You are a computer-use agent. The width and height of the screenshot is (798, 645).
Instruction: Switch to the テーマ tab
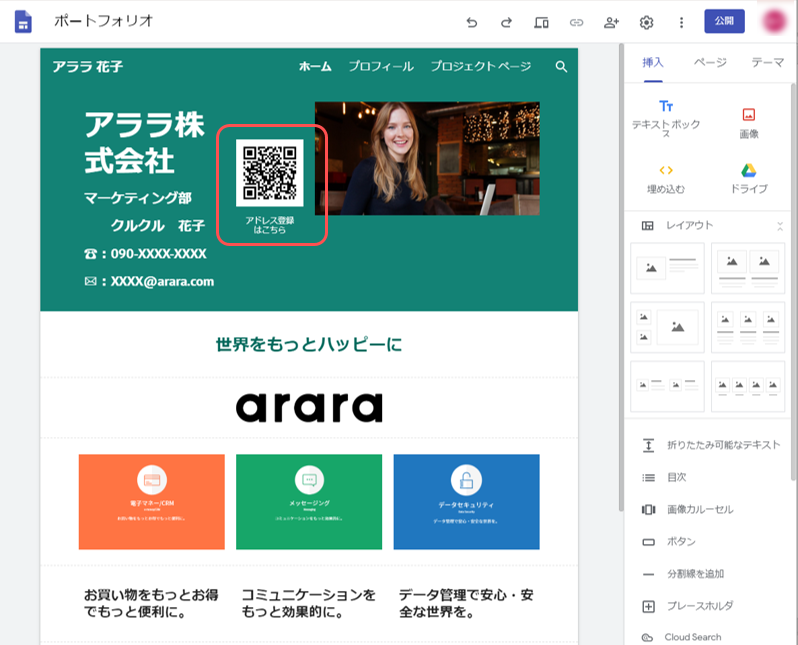[767, 63]
